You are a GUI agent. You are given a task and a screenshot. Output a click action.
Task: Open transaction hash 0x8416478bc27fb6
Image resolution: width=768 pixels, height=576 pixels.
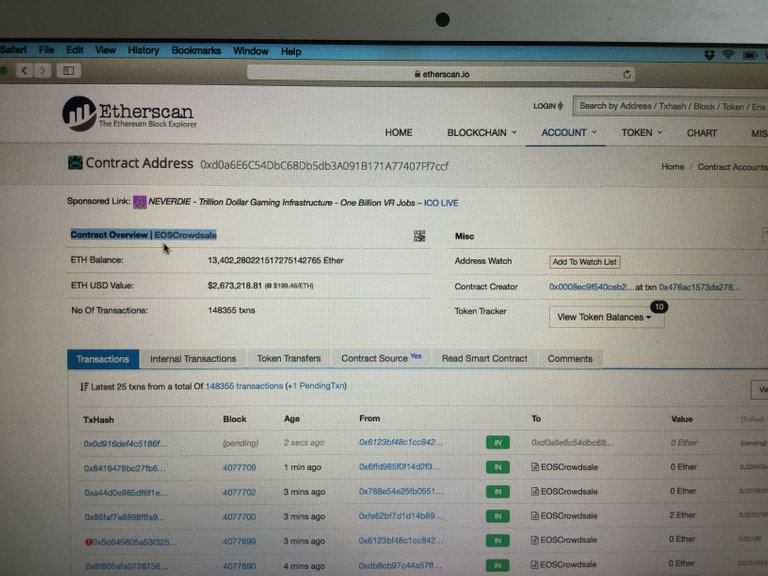[x=124, y=468]
